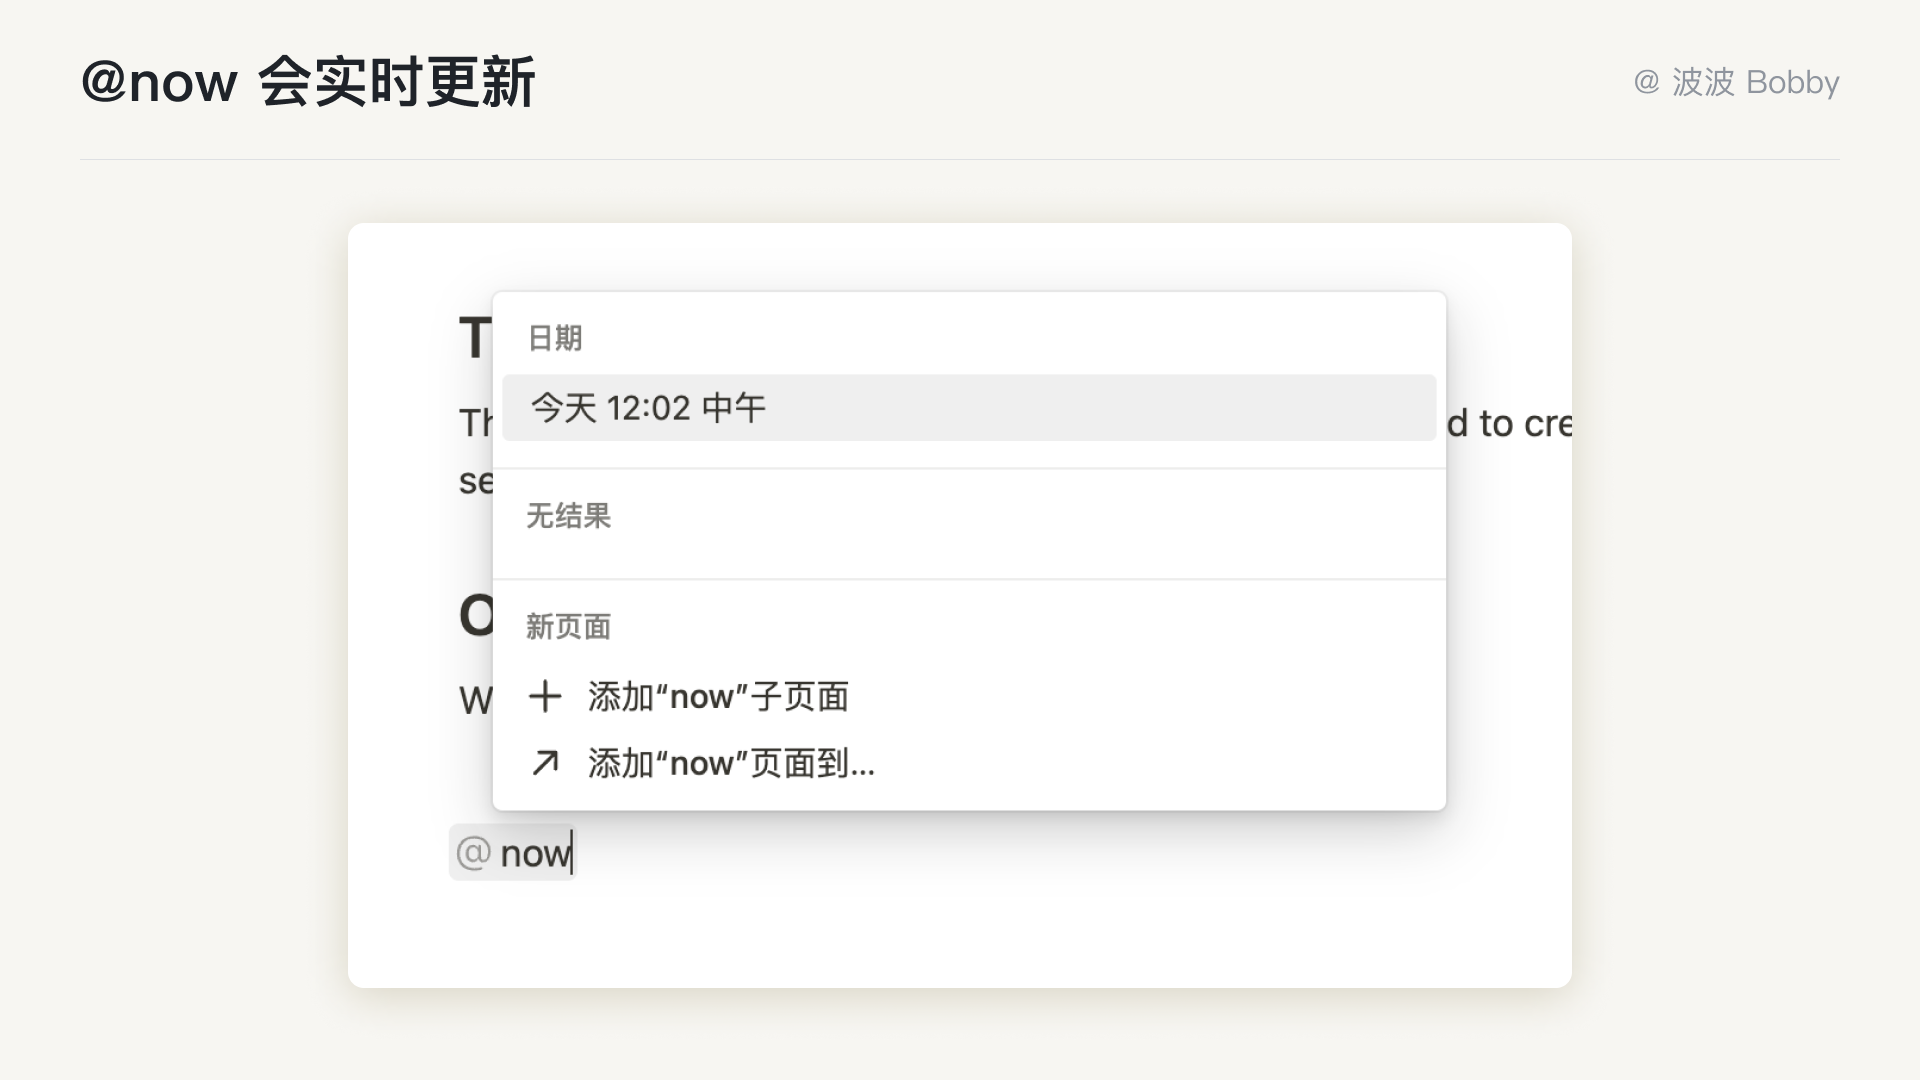
Task: Click the 新页面 section header
Action: (x=568, y=627)
